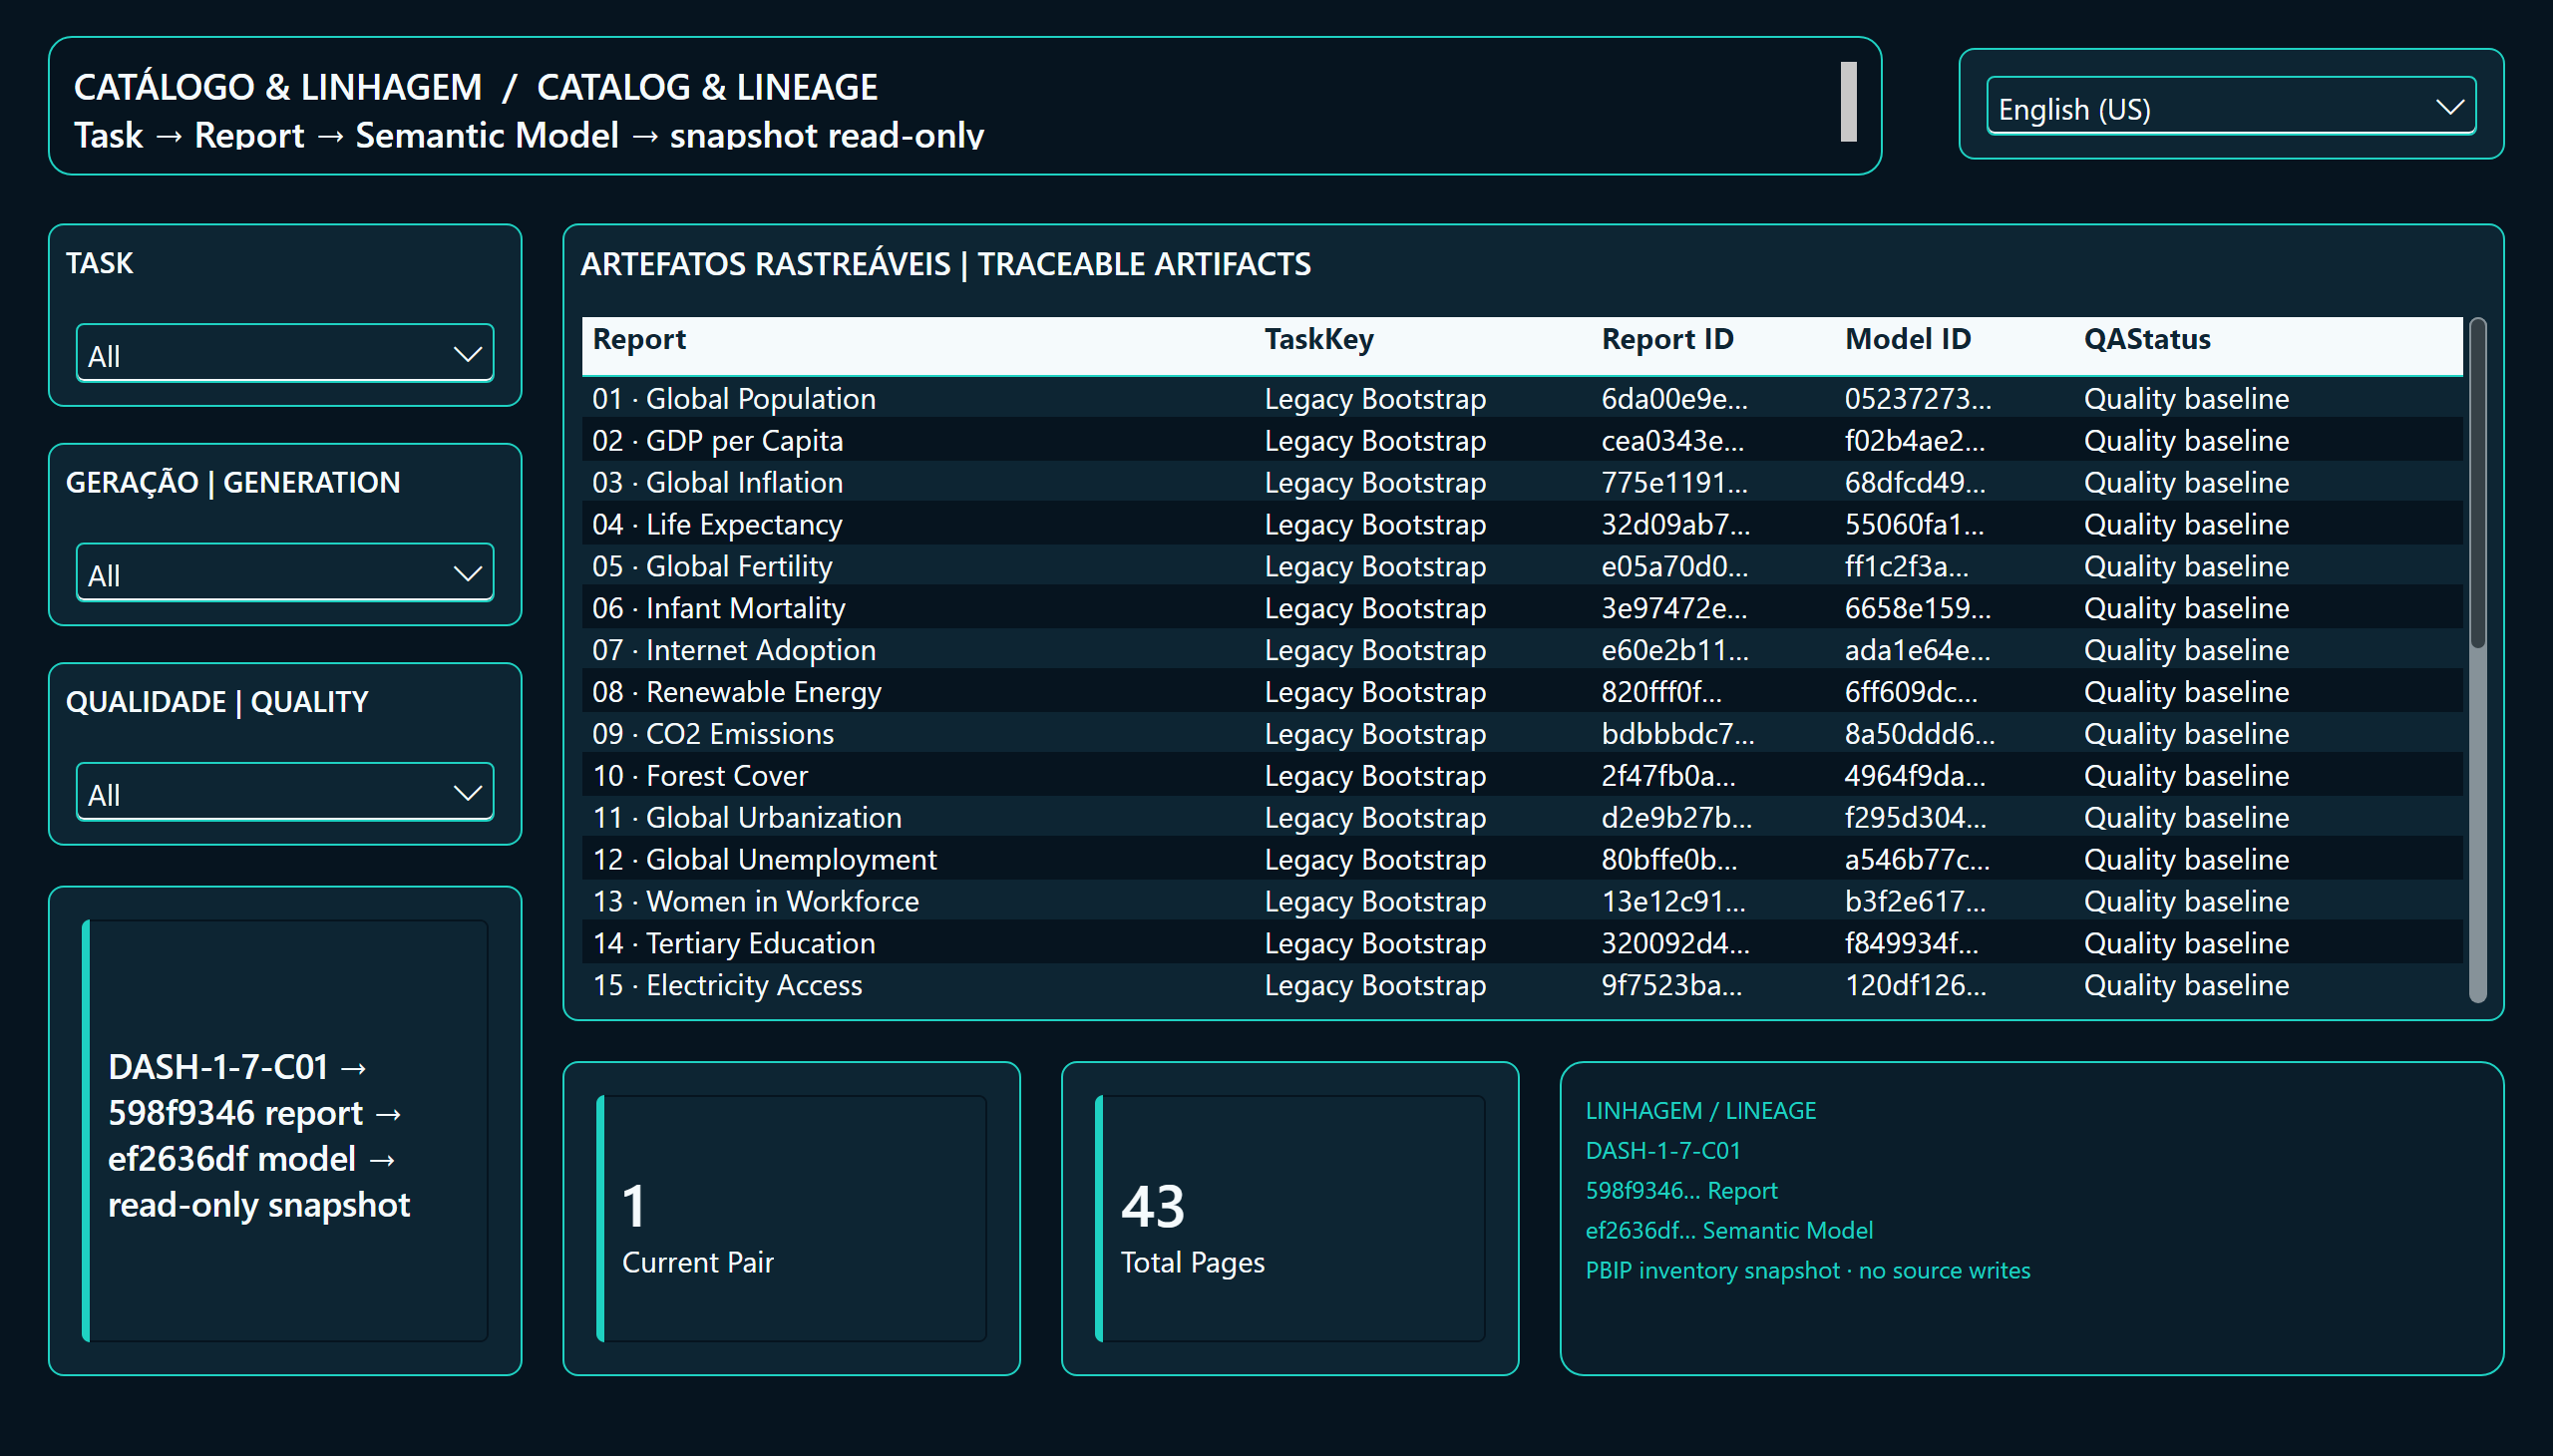2553x1456 pixels.
Task: Click the ef2636df... Semantic Model lineage line
Action: [x=1729, y=1231]
